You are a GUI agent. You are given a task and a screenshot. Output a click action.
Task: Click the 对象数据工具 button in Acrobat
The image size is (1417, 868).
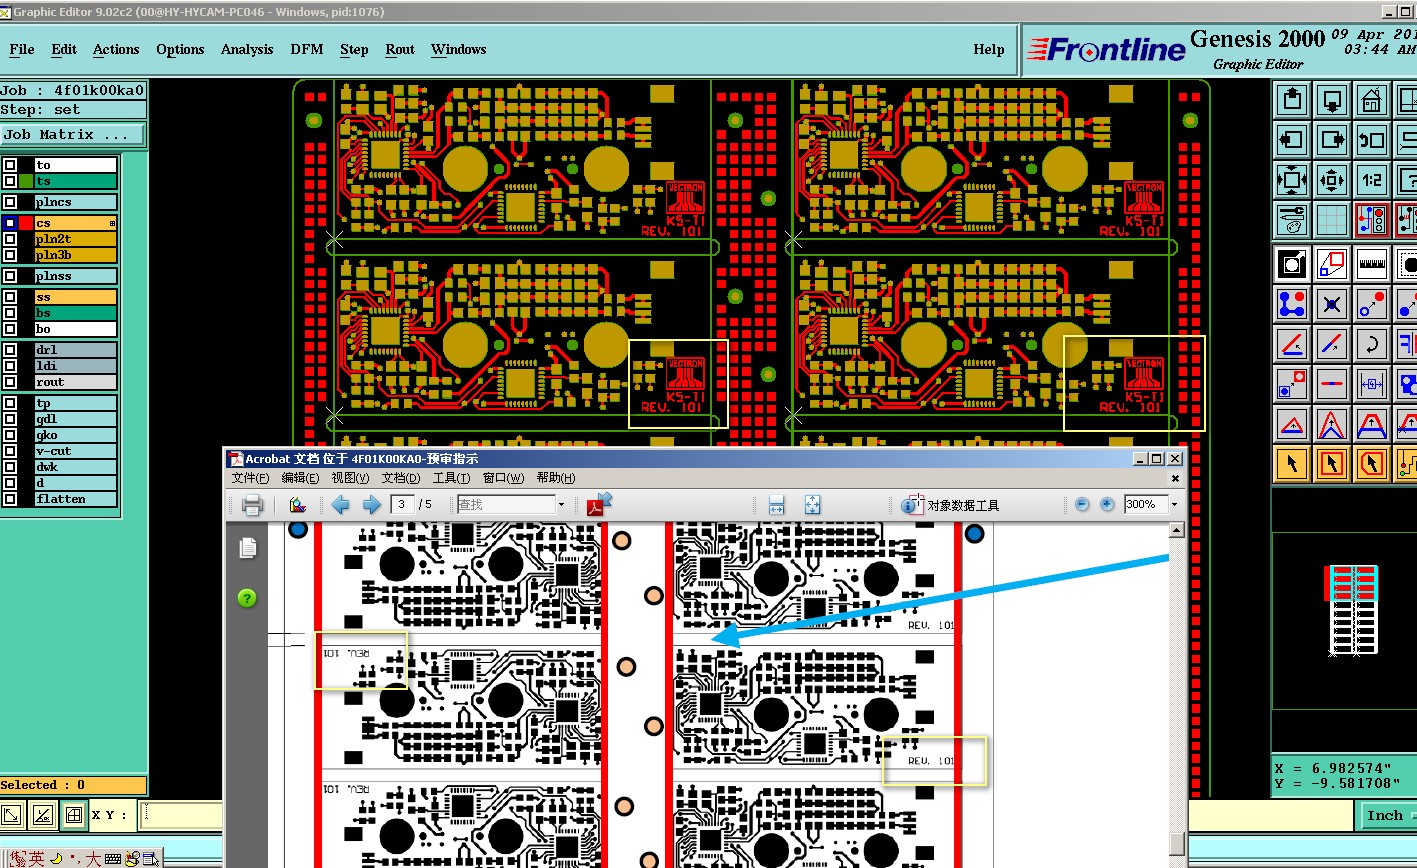[951, 505]
